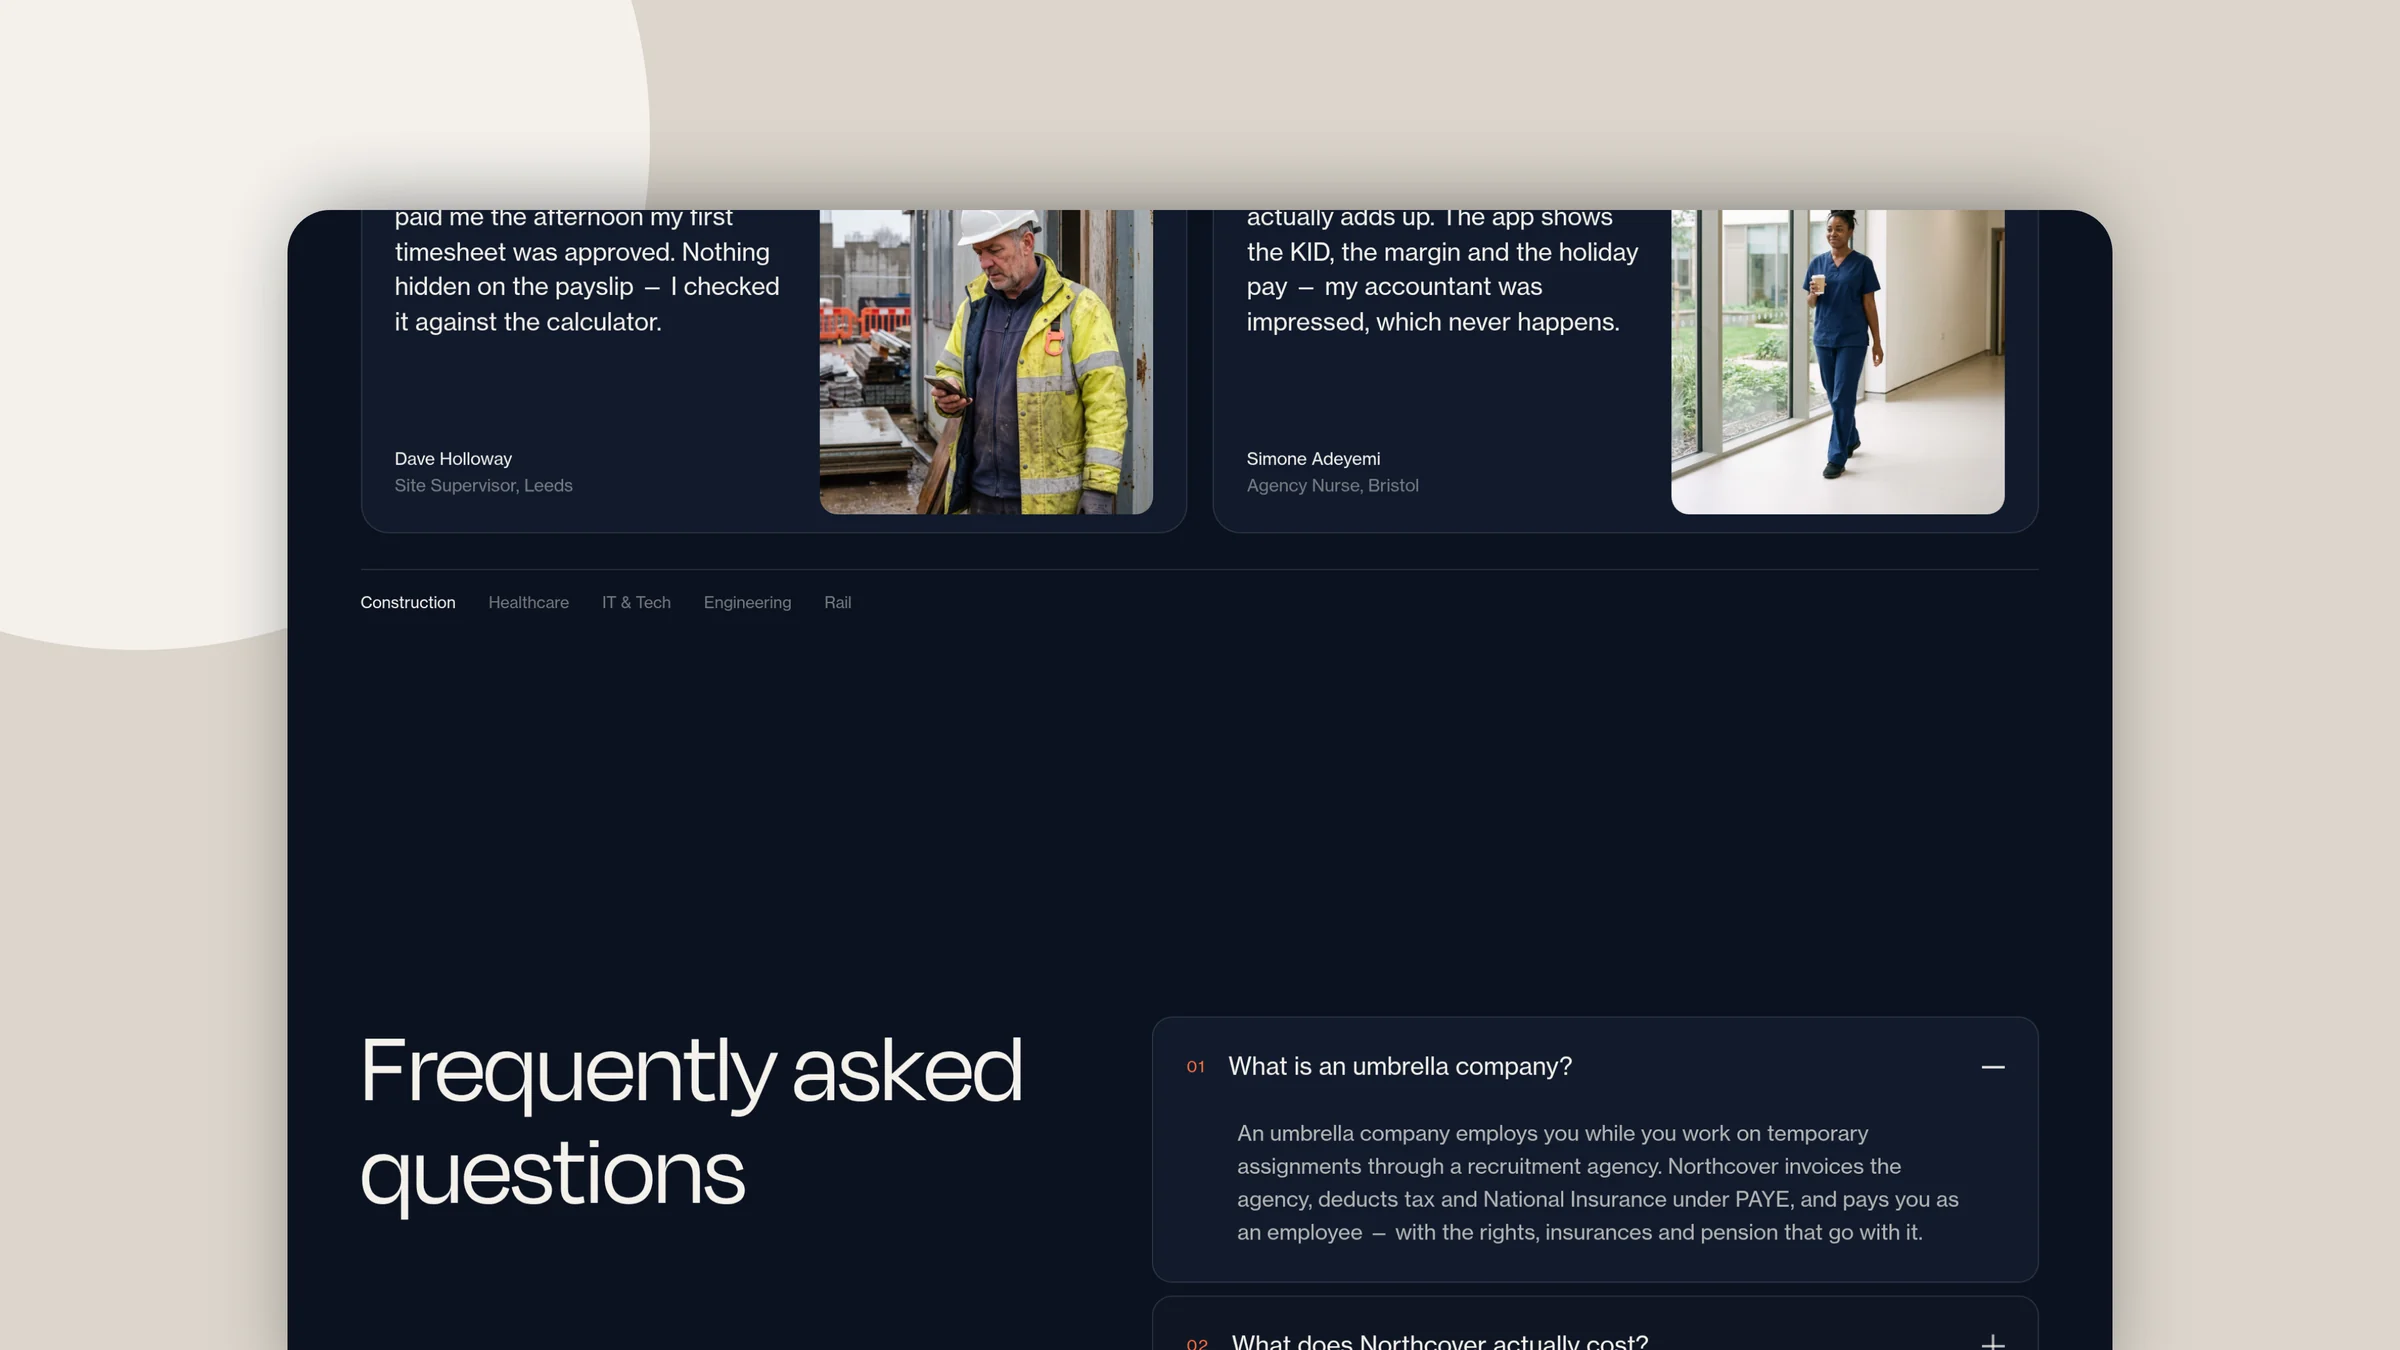Click Dave Holloway's payslip testimonial quote
This screenshot has height=1350, width=2400.
(587, 270)
